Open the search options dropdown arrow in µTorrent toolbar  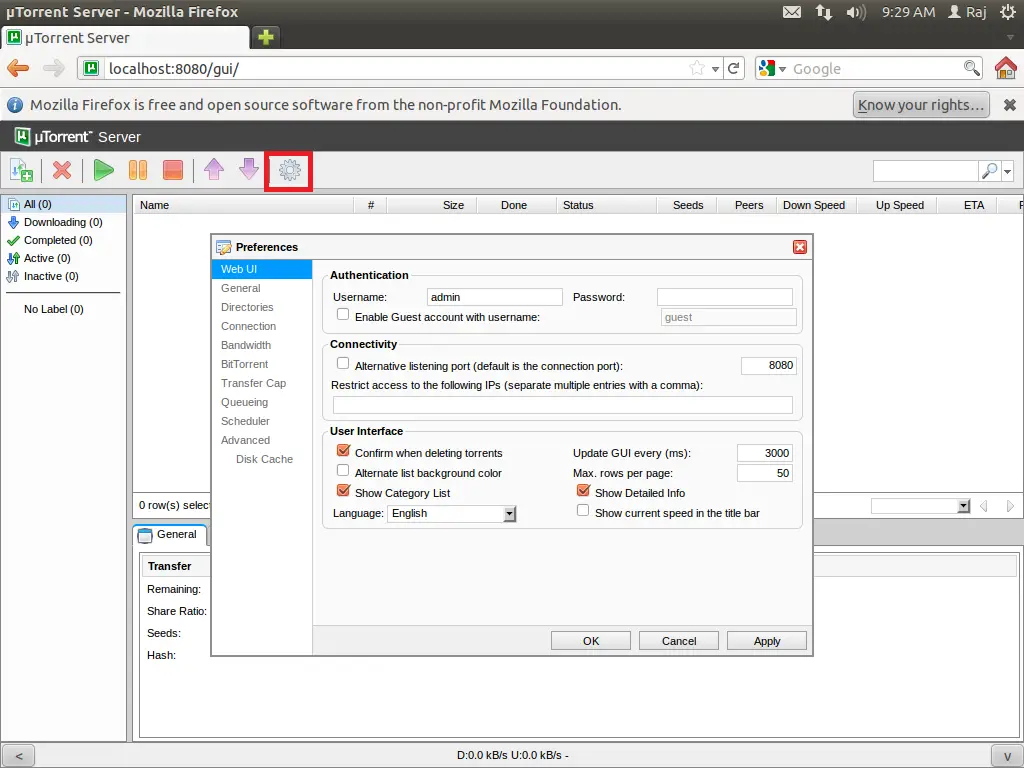(1007, 172)
